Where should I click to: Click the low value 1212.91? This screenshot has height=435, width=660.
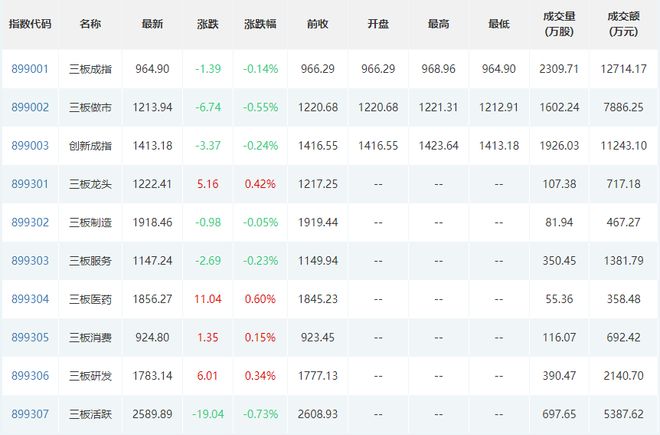(x=499, y=107)
